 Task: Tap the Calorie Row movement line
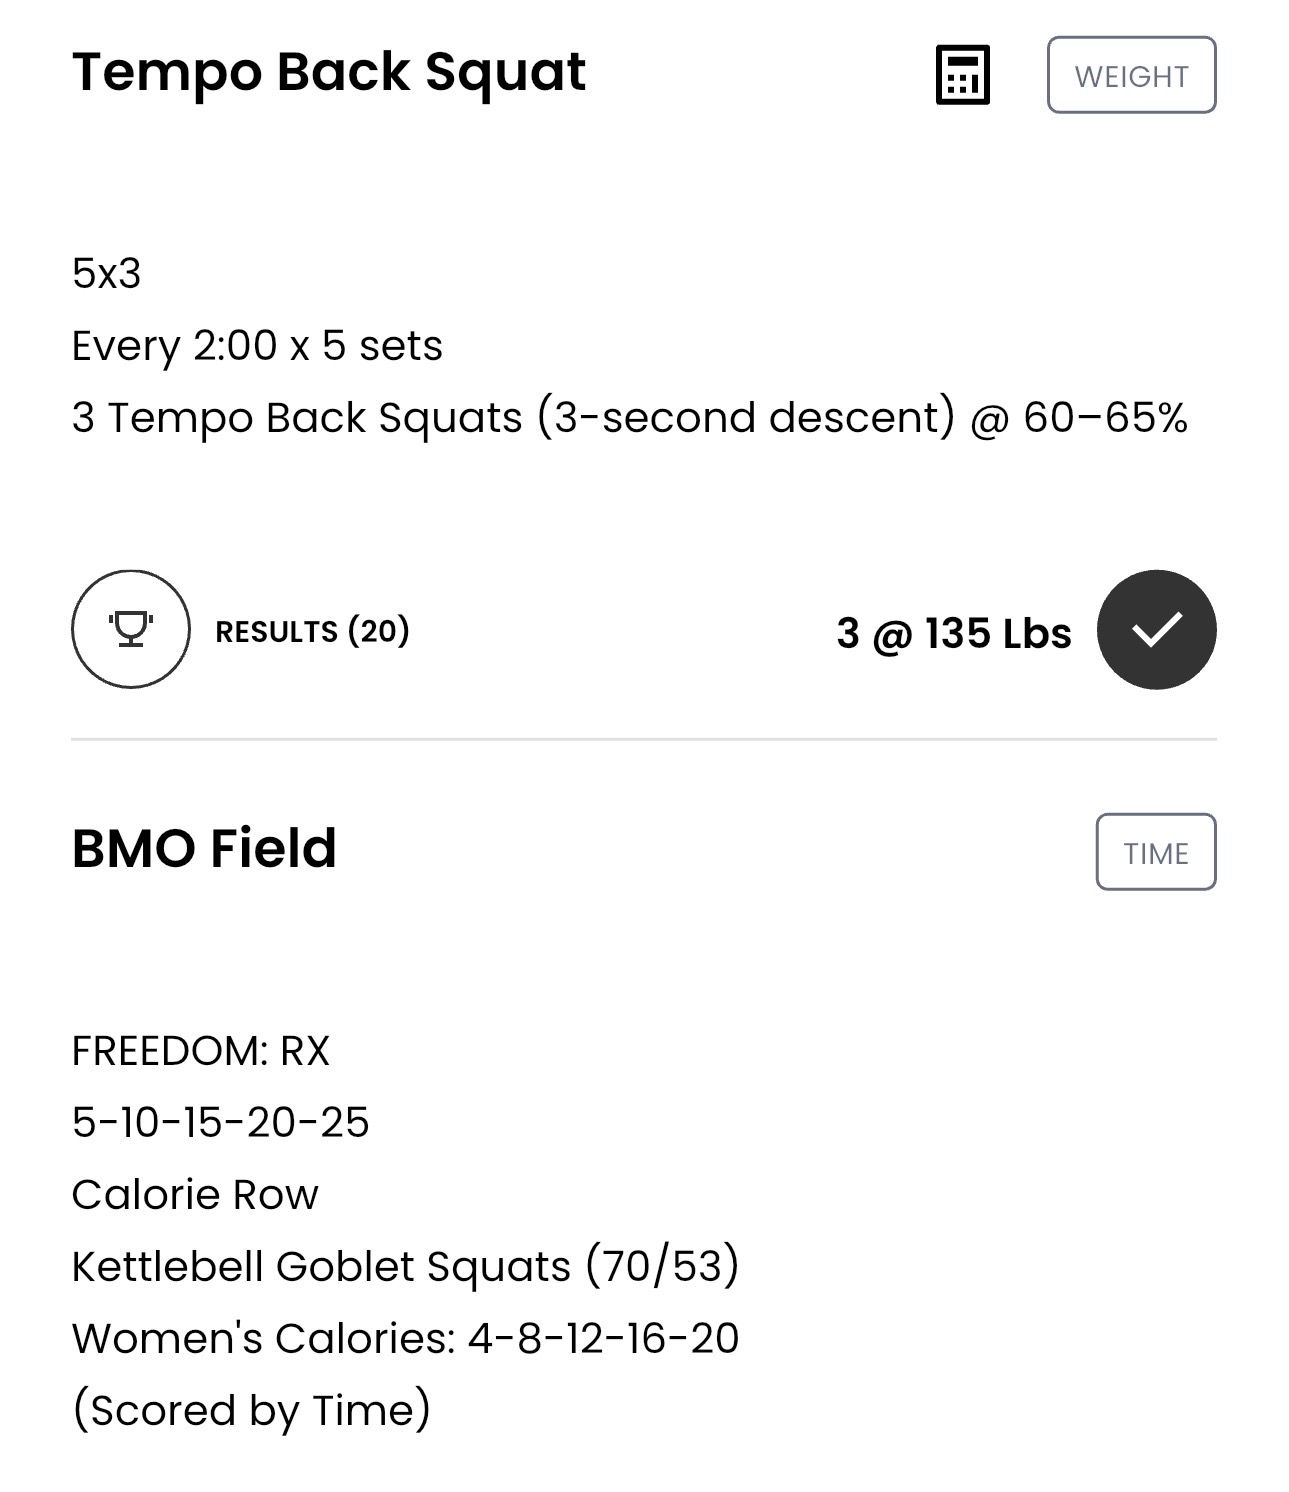click(195, 1194)
